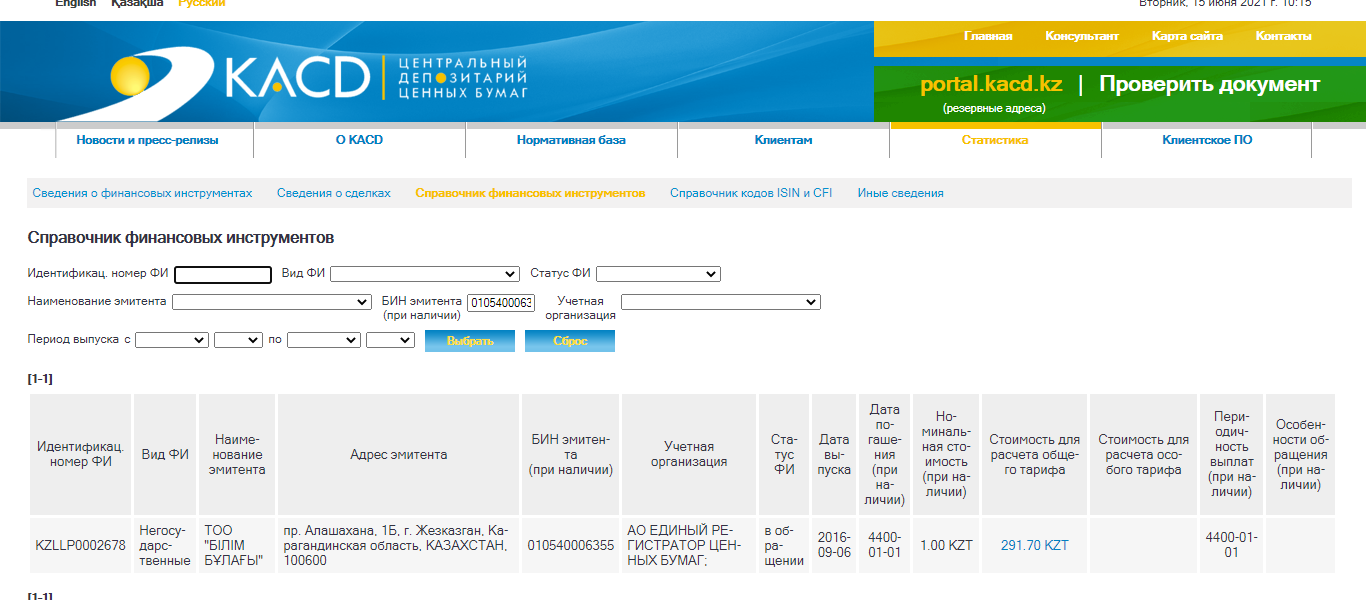Switch language to Қазақша
The width and height of the screenshot is (1366, 600).
pos(137,3)
